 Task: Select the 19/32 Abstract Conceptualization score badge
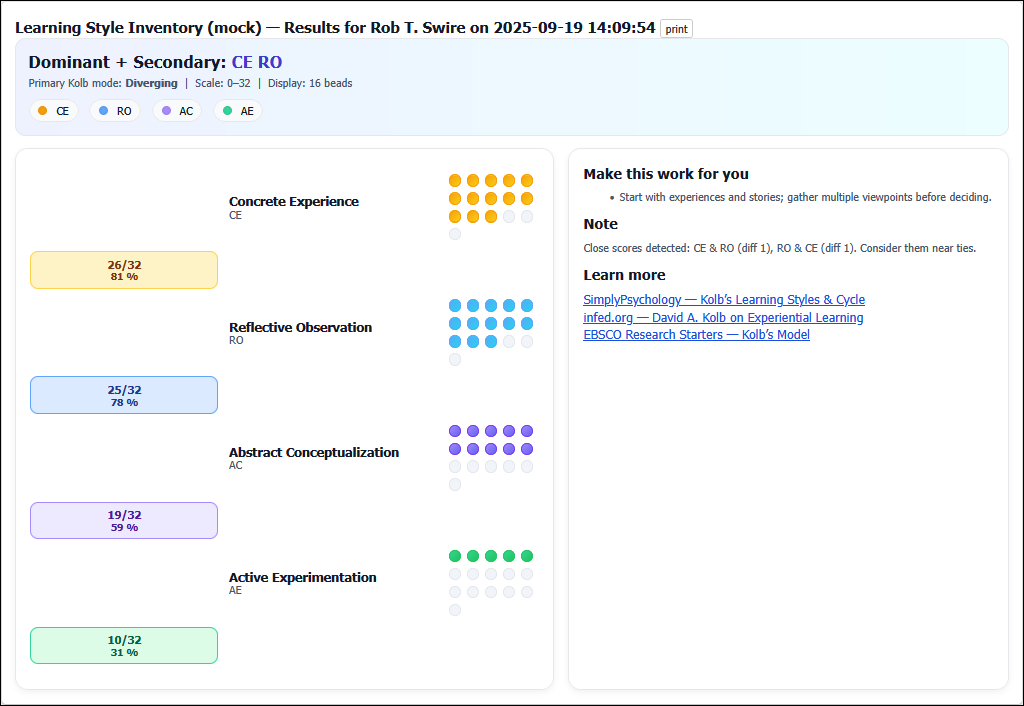click(124, 521)
